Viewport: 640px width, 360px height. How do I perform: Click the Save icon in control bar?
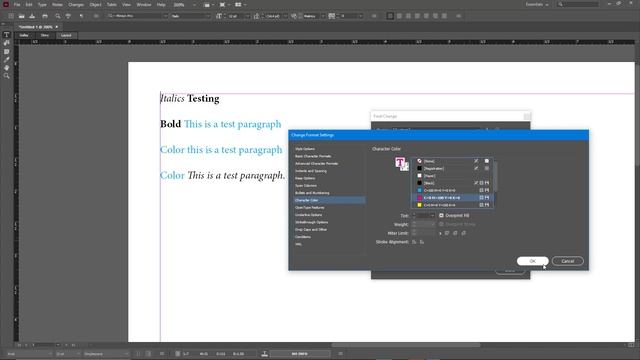point(32,16)
